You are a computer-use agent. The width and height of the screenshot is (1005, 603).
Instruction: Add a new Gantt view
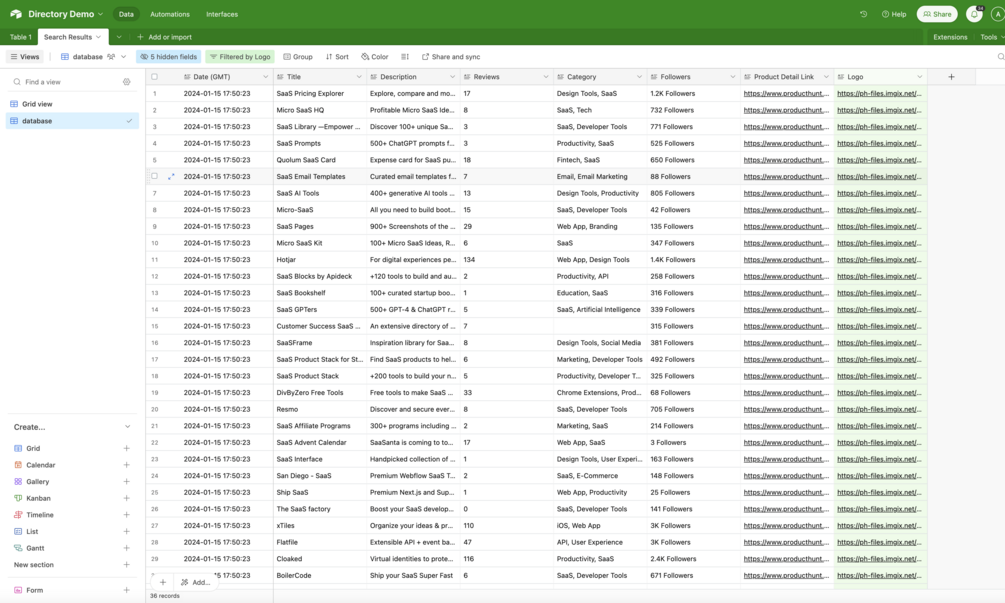tap(126, 549)
